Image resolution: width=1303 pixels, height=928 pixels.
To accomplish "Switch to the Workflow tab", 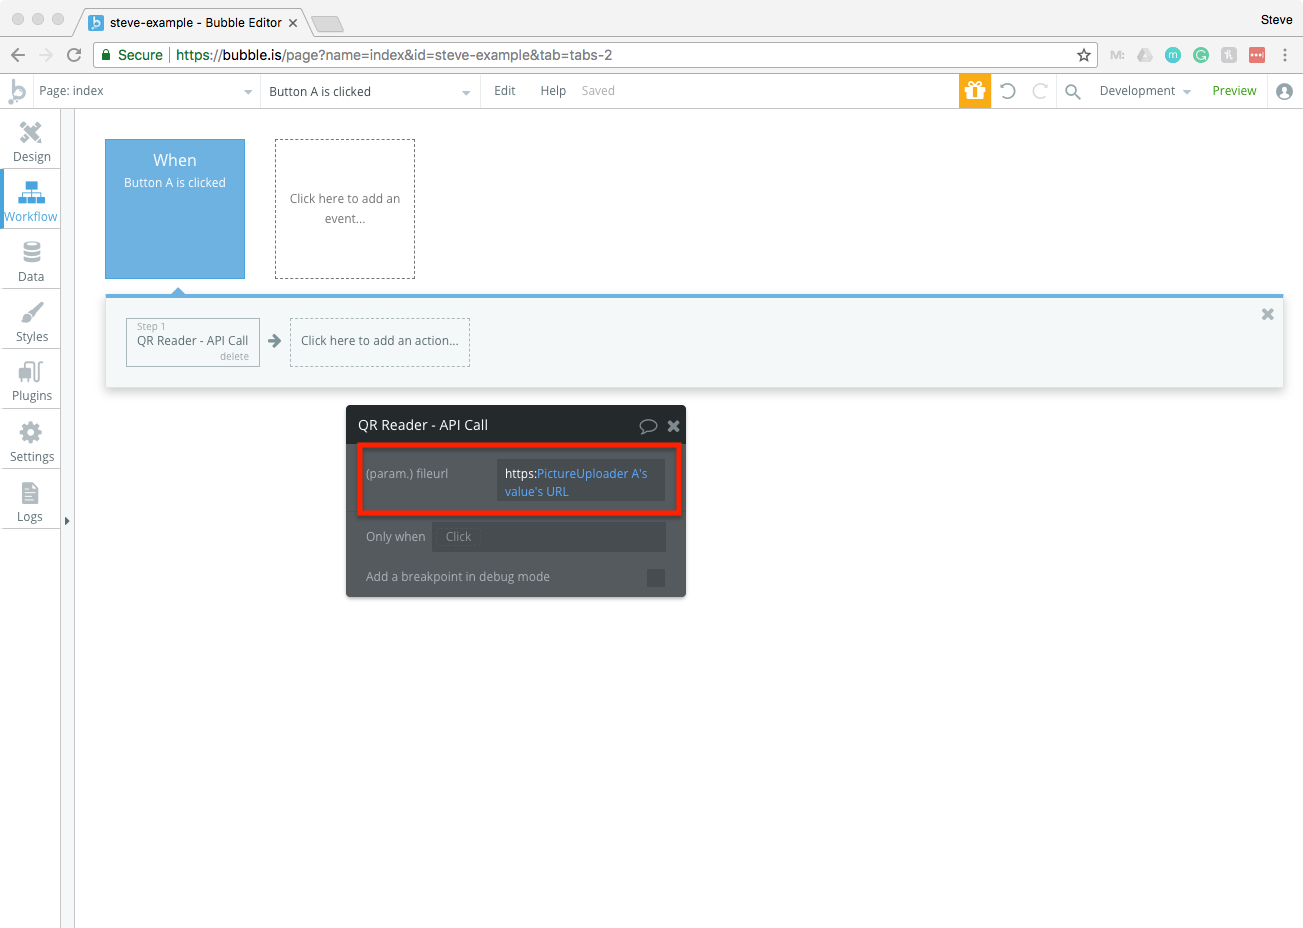I will (31, 201).
